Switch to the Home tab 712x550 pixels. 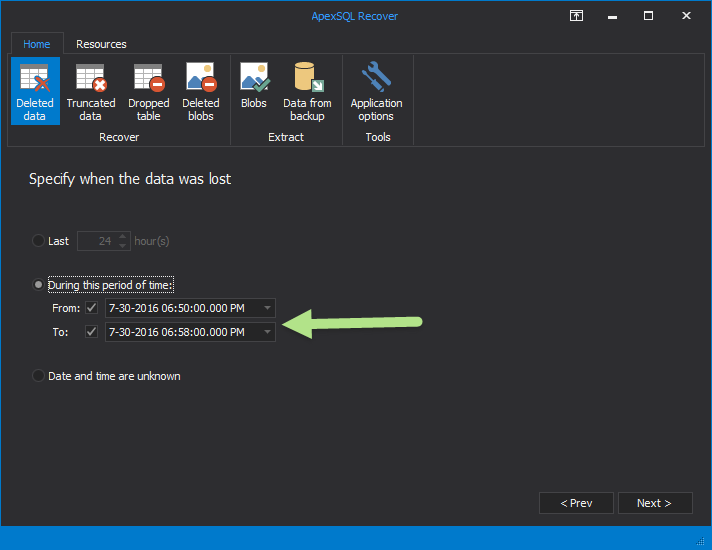click(x=37, y=44)
